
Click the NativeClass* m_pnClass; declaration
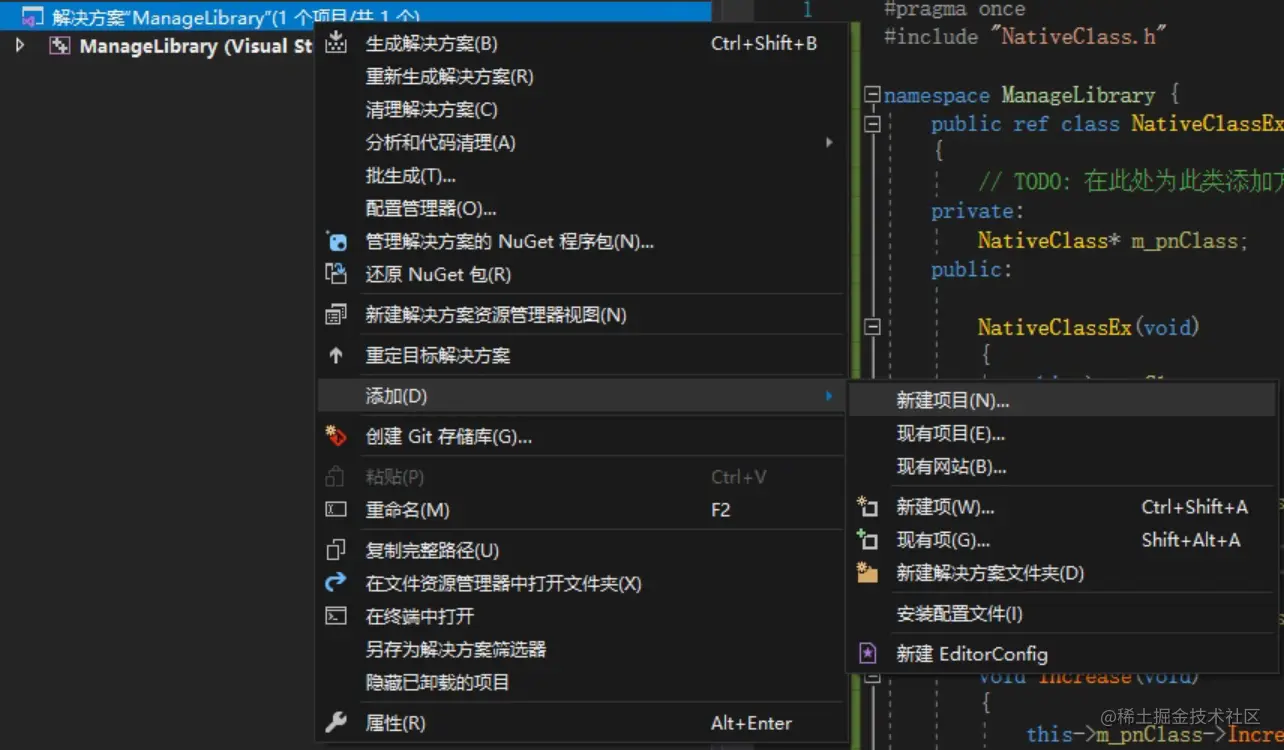1113,240
